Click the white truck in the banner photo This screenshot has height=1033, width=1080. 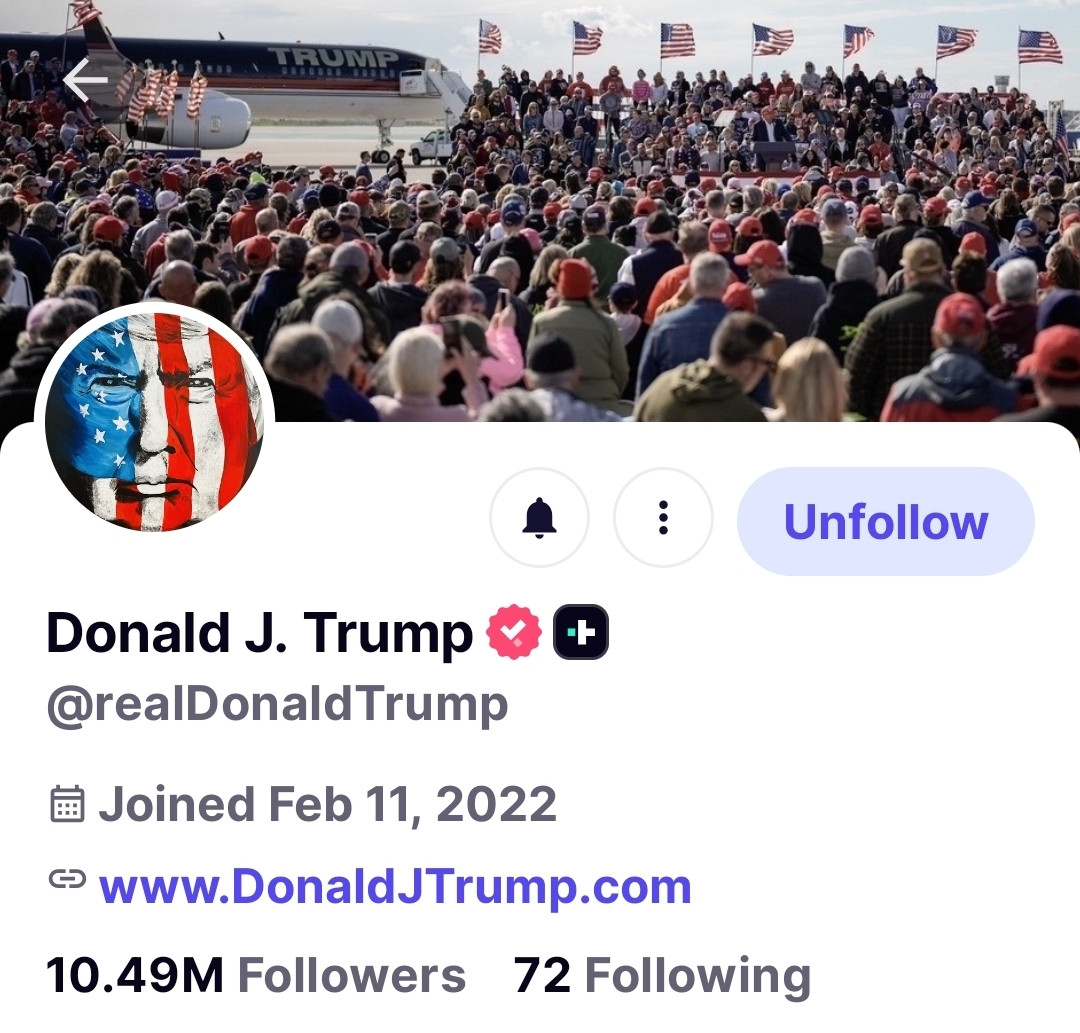point(432,147)
